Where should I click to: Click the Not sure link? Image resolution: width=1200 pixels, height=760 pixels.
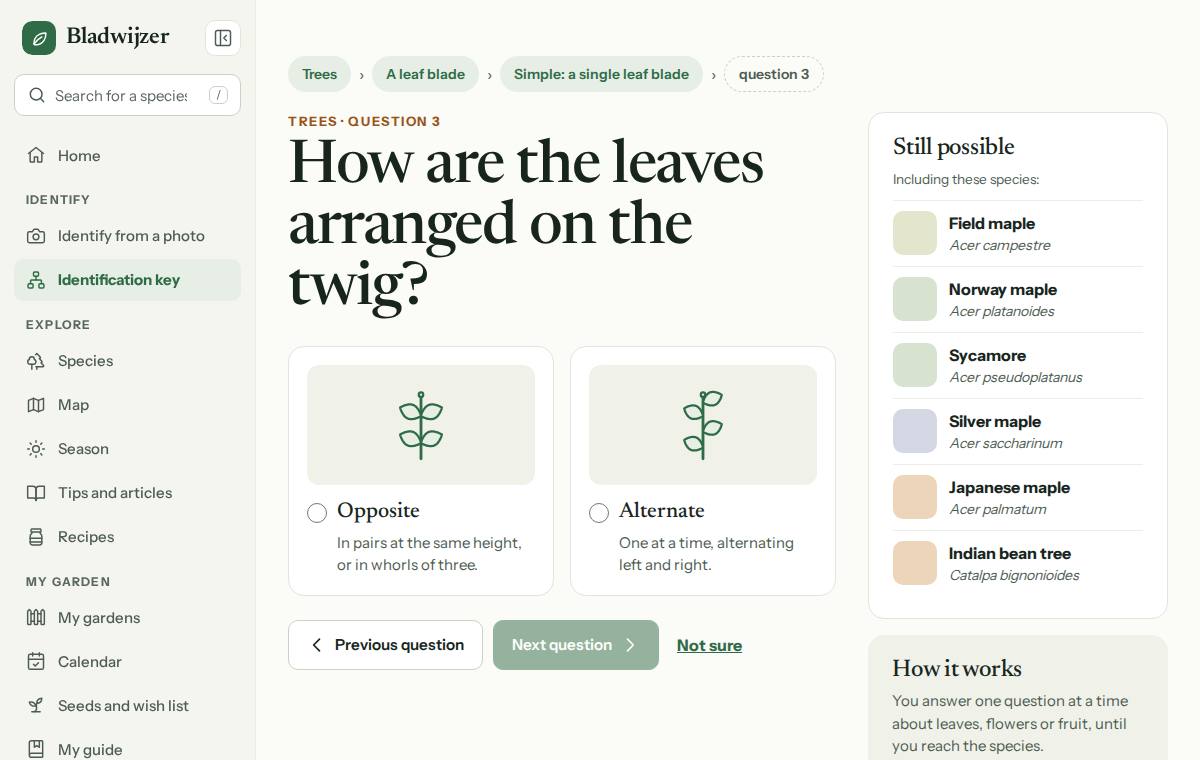(709, 646)
